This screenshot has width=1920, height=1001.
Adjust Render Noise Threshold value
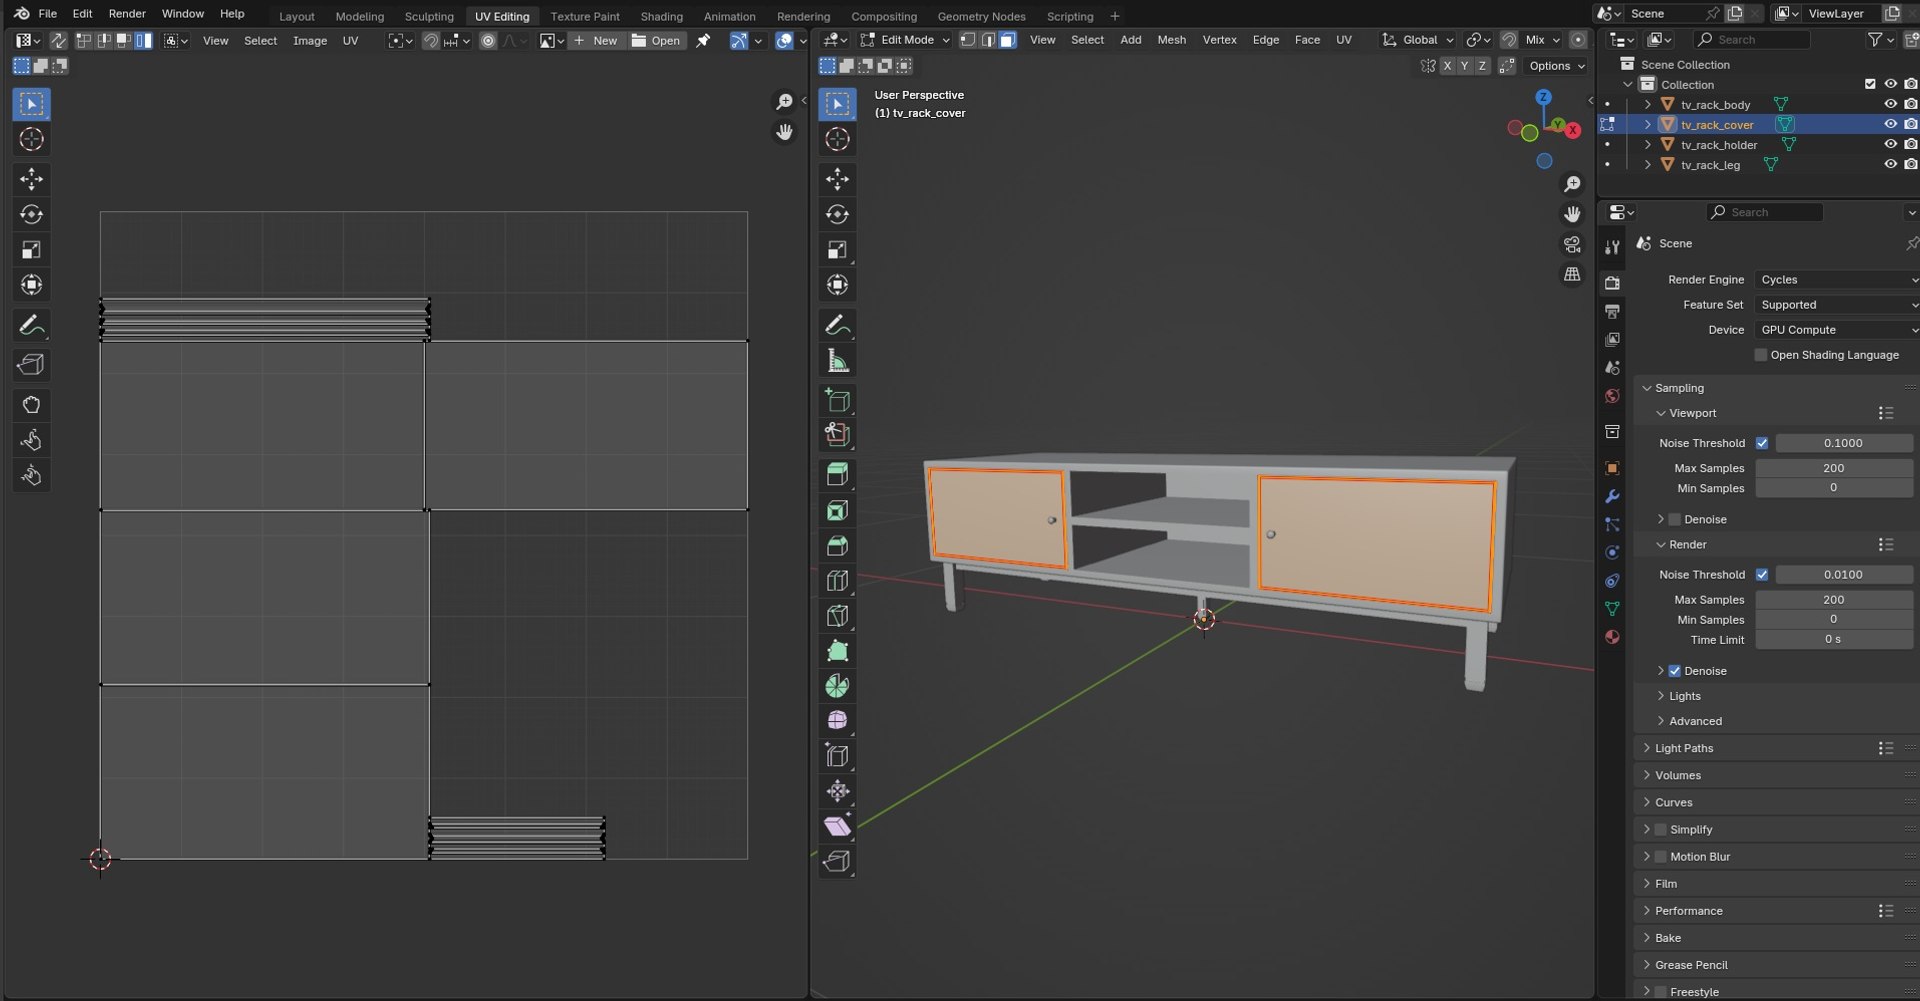click(x=1843, y=575)
